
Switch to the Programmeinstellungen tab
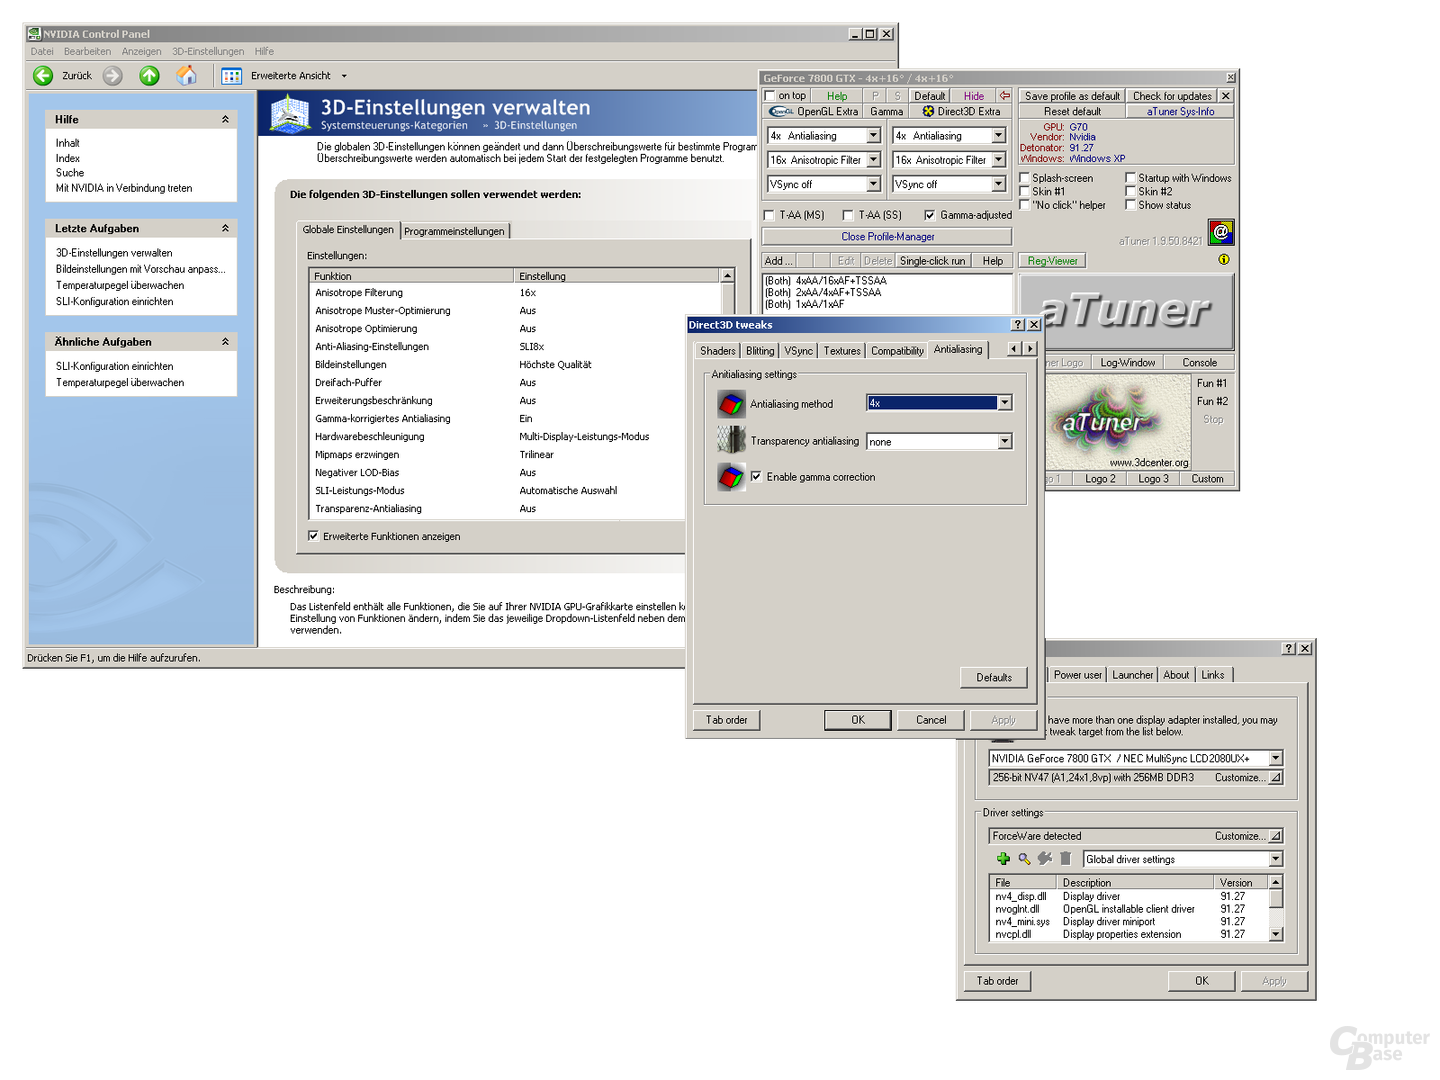tap(454, 231)
